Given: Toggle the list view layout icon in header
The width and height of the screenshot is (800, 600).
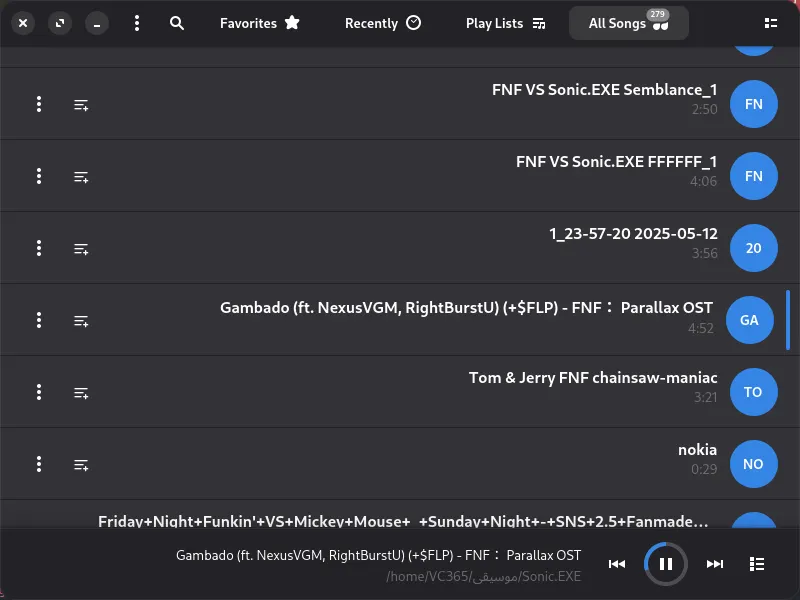Looking at the screenshot, I should (x=771, y=23).
